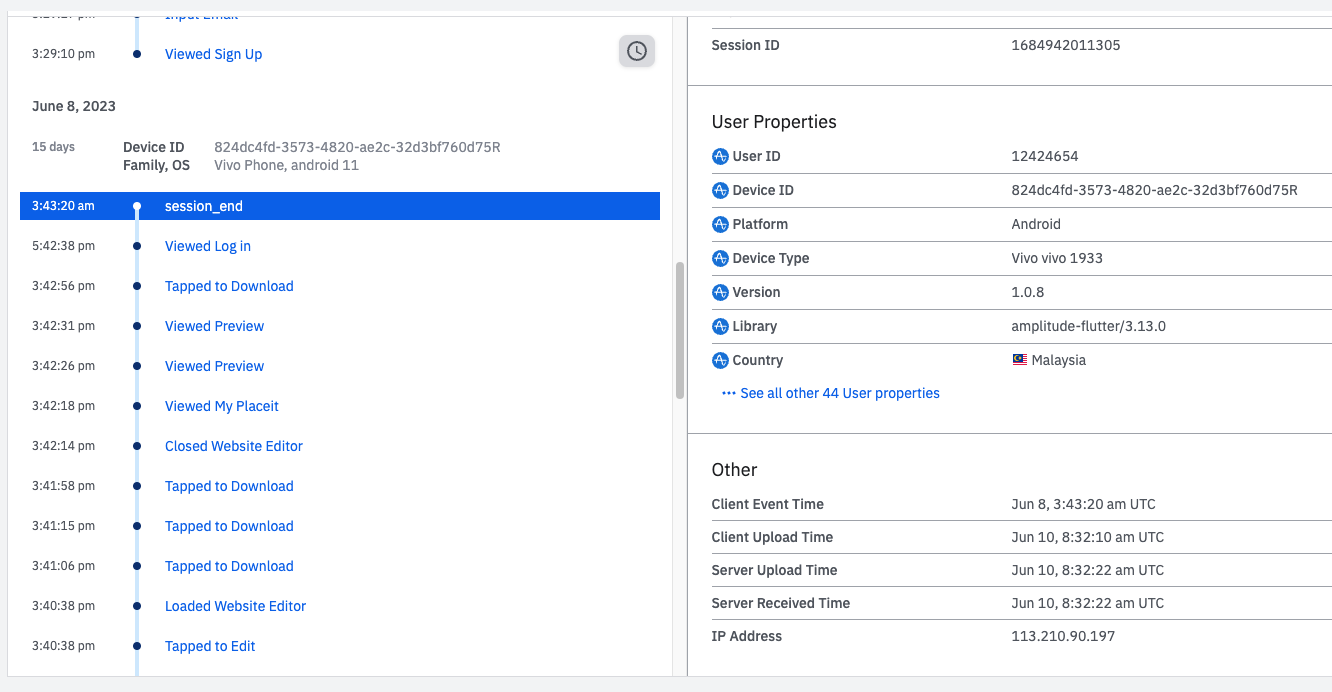Click the Amplitude icon beside Library
This screenshot has height=692, width=1332.
click(720, 326)
